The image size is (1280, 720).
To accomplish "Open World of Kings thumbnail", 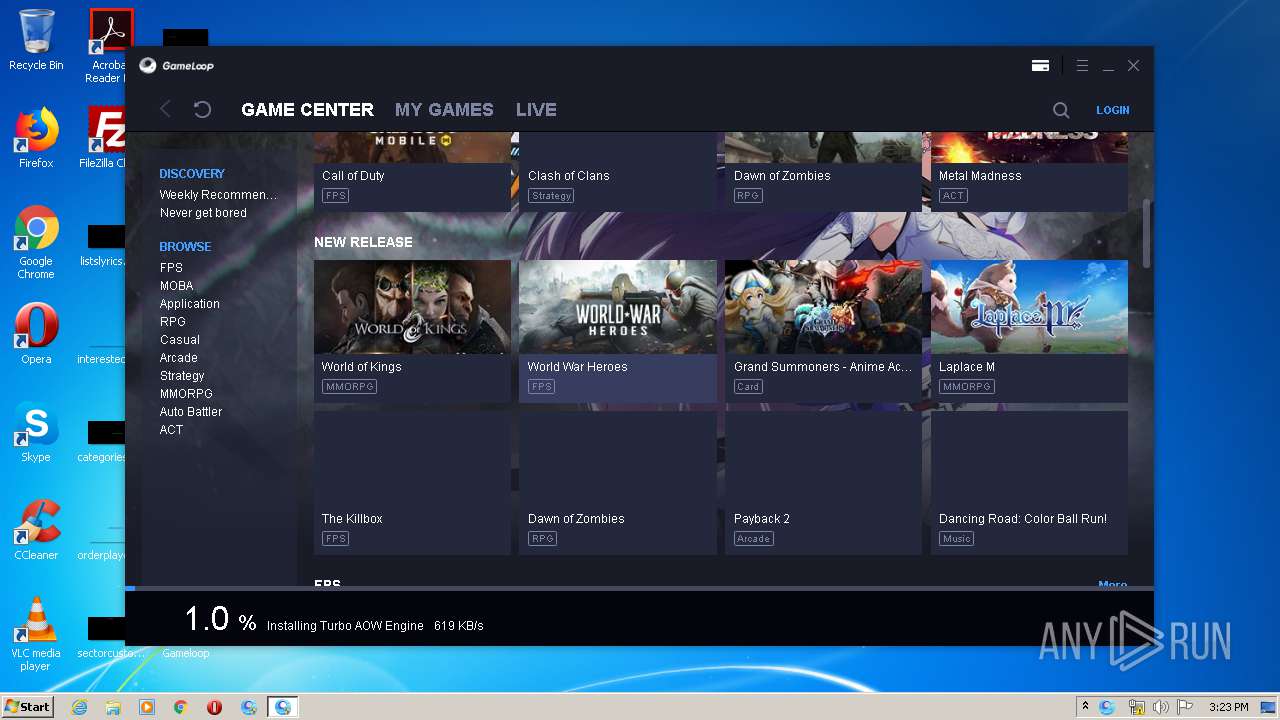I will click(x=412, y=307).
